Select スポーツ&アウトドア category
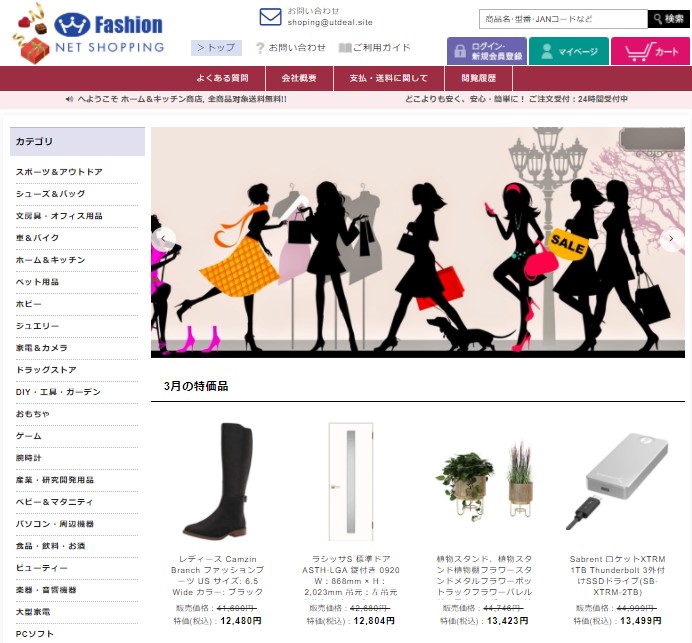Viewport: 692px width, 643px height. (59, 172)
